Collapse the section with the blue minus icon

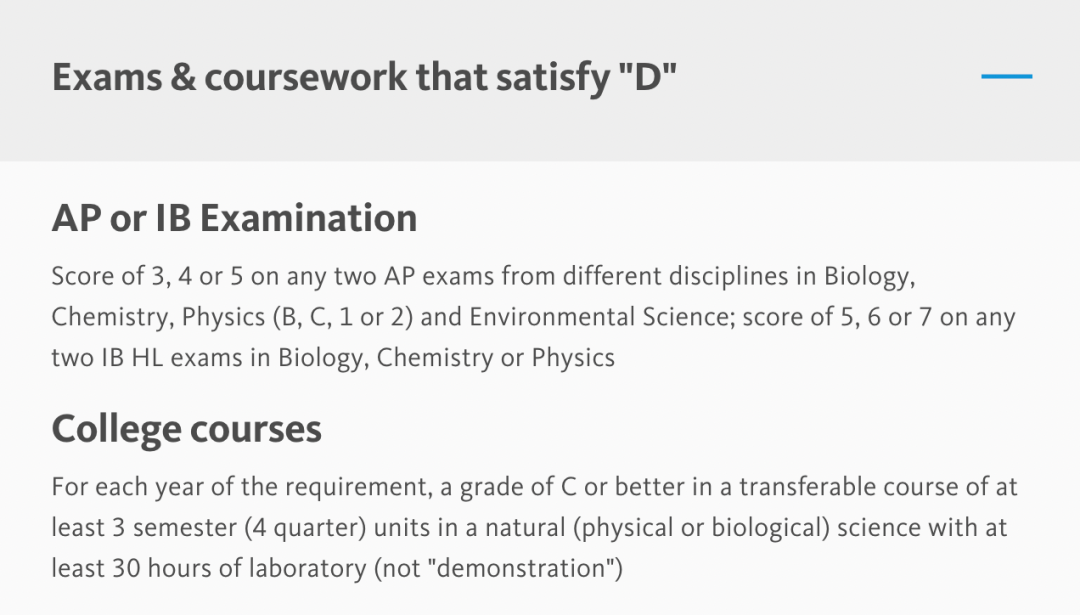(1006, 77)
